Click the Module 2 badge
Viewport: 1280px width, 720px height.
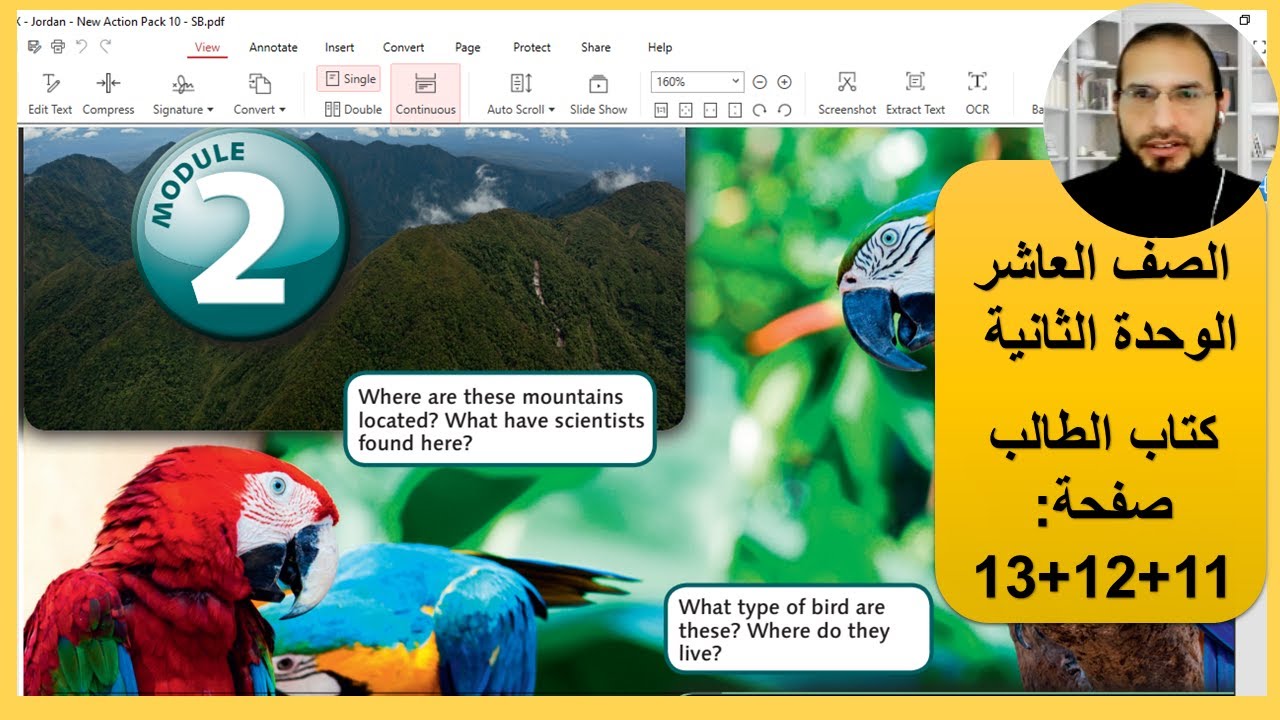pos(240,232)
